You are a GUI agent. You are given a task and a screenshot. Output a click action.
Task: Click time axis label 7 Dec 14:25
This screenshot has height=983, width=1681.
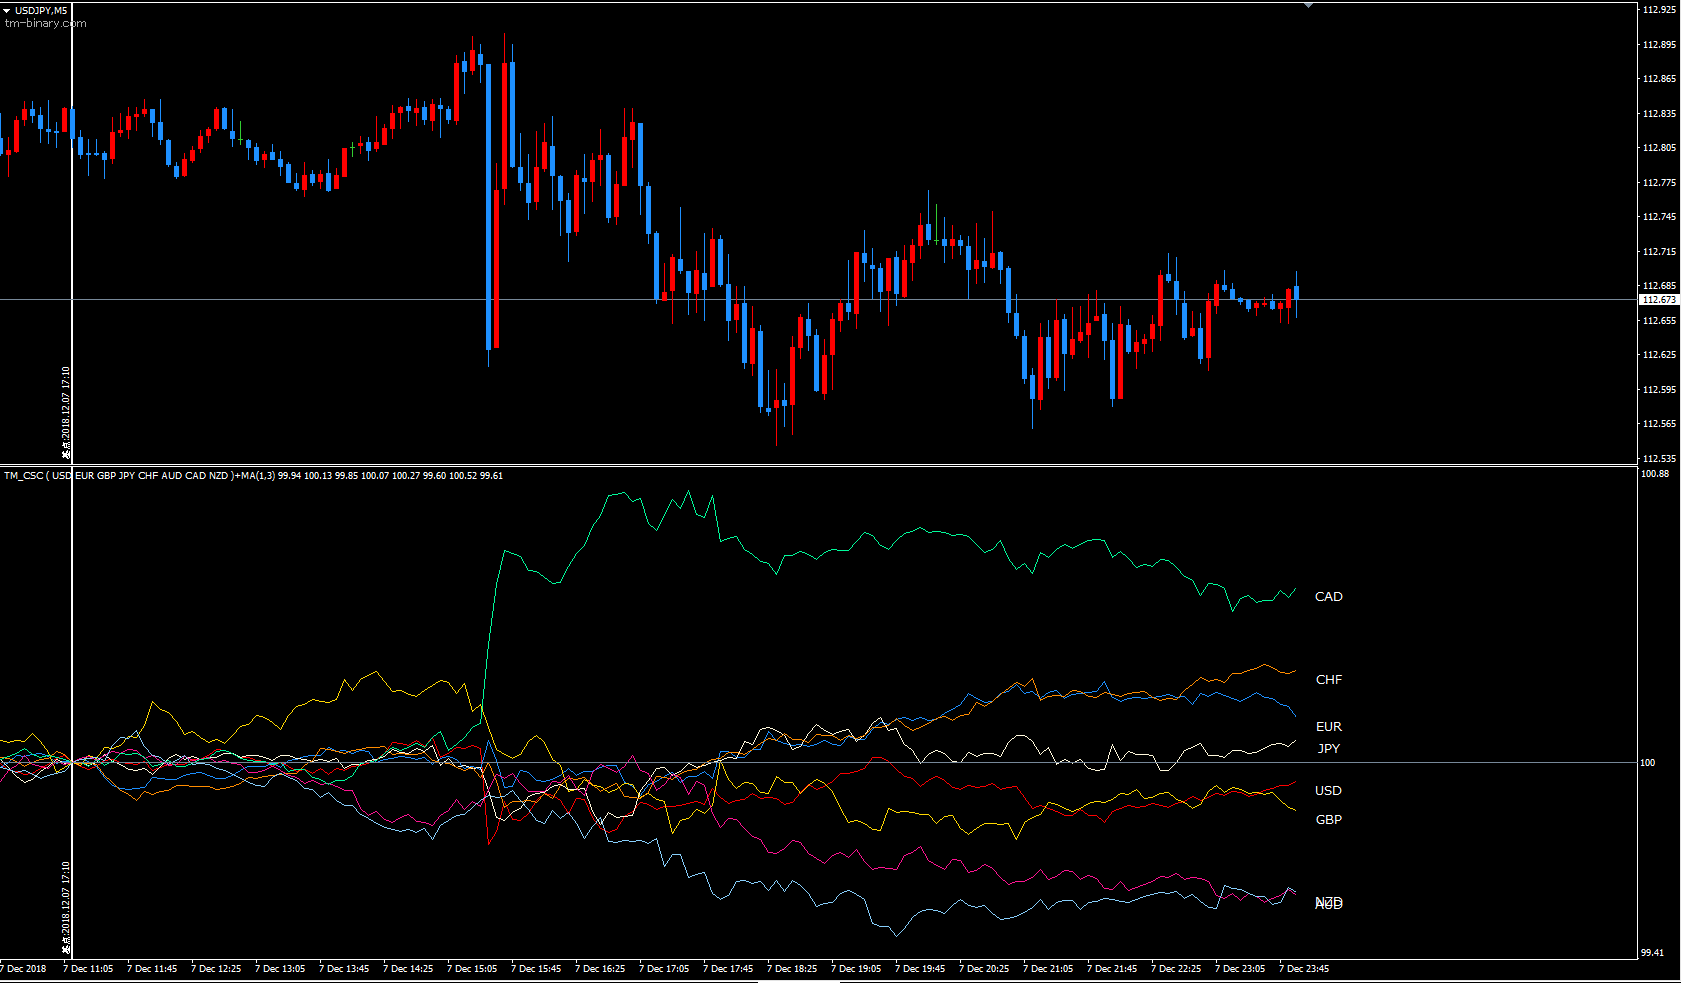pyautogui.click(x=408, y=969)
